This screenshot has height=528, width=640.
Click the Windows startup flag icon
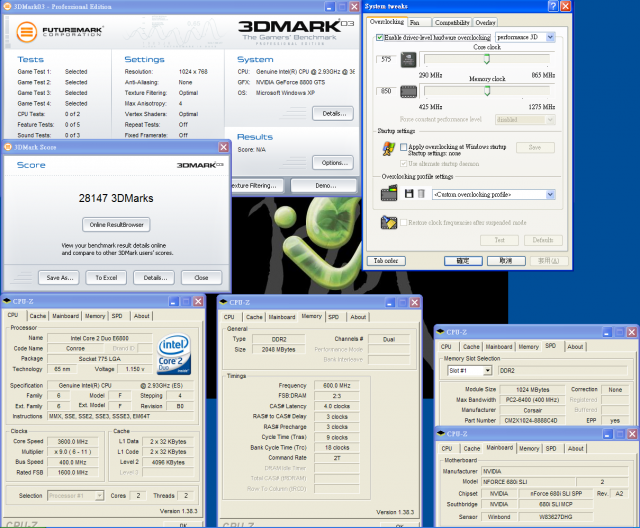click(x=389, y=149)
